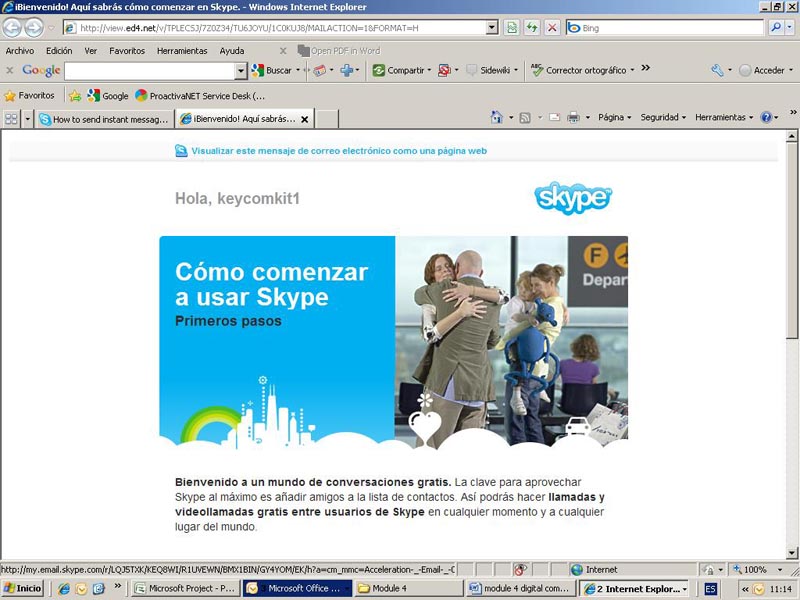Click the Internet security zone status indicator

point(594,569)
